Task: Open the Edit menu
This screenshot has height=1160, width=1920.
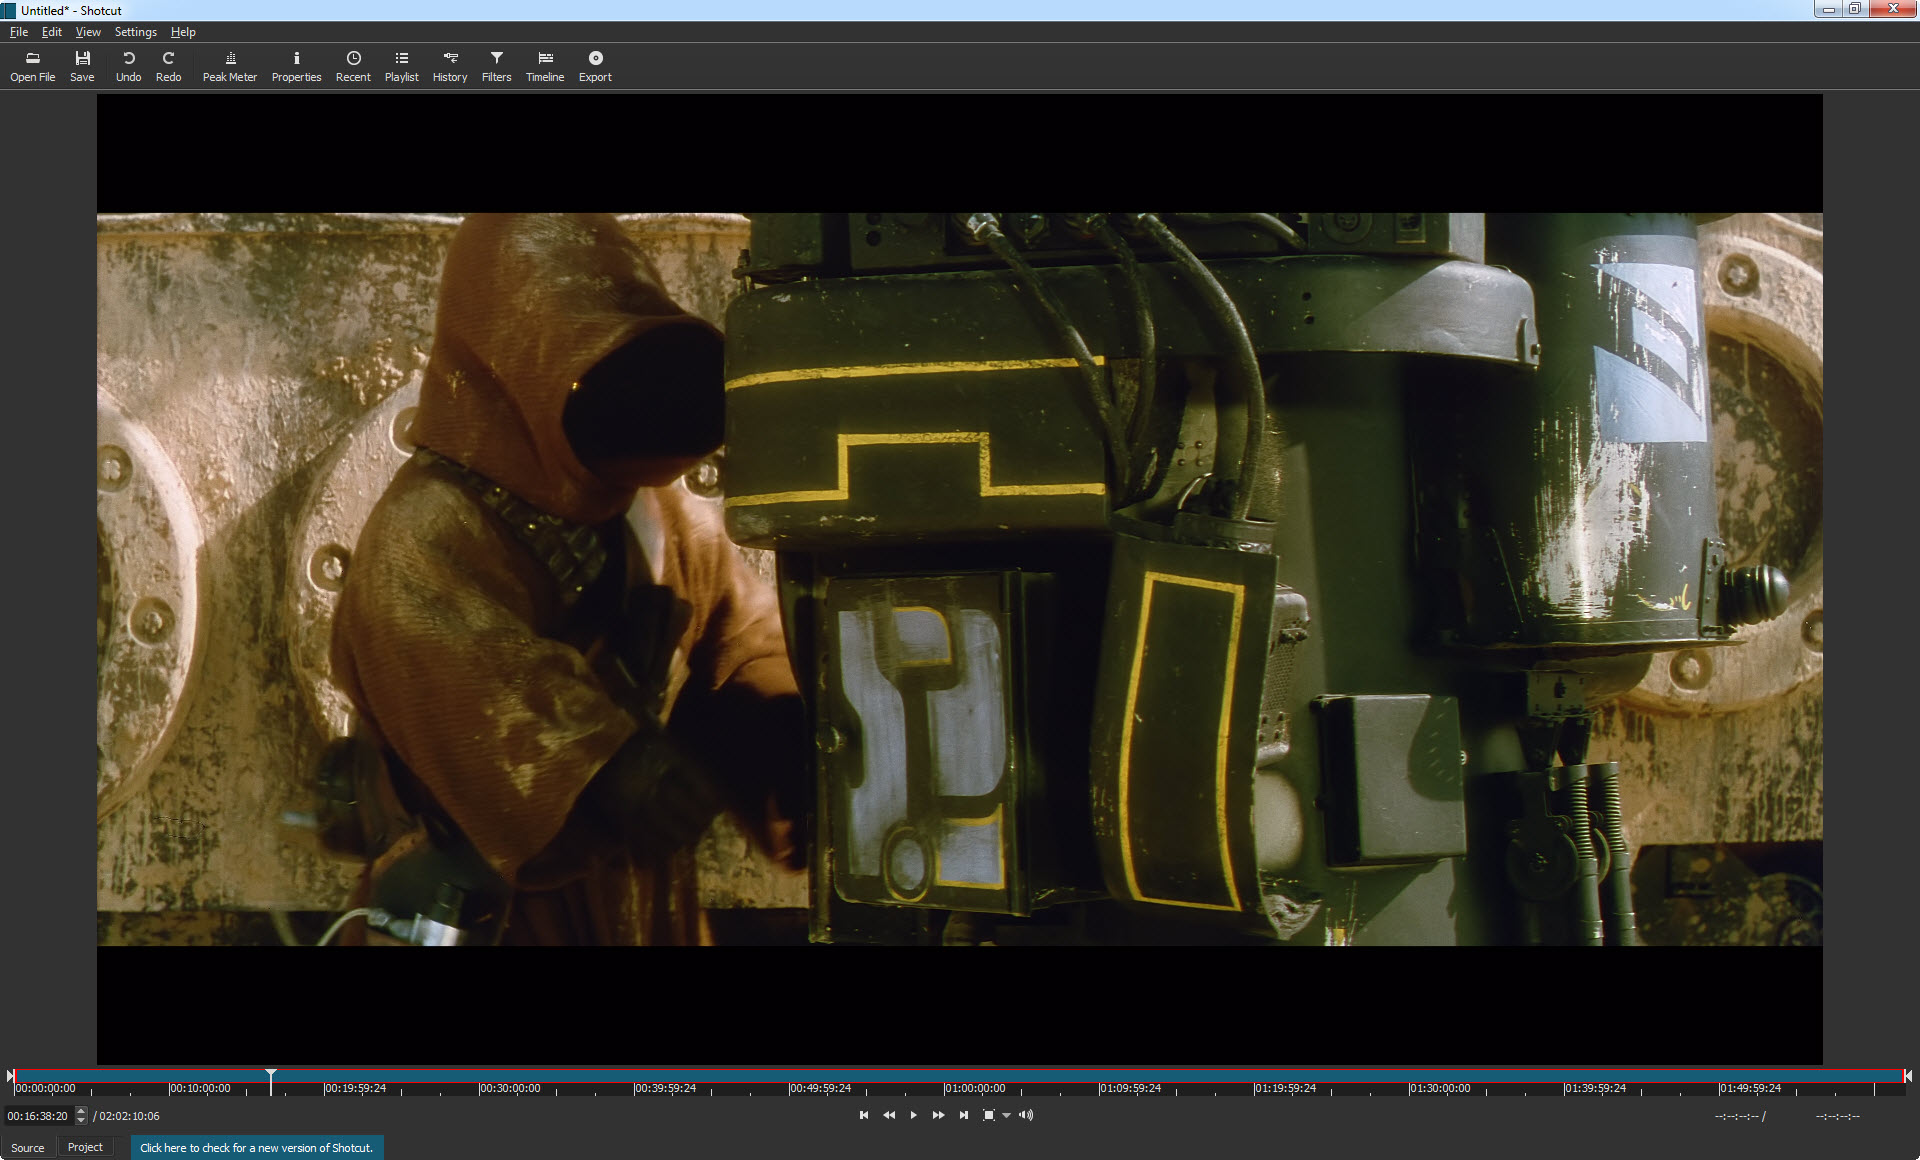Action: [52, 32]
